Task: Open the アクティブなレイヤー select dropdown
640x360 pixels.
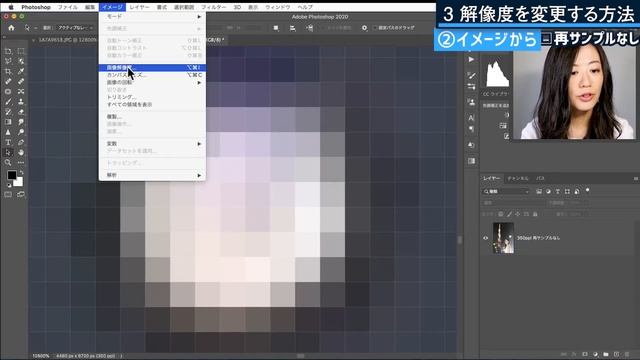Action: [x=76, y=28]
